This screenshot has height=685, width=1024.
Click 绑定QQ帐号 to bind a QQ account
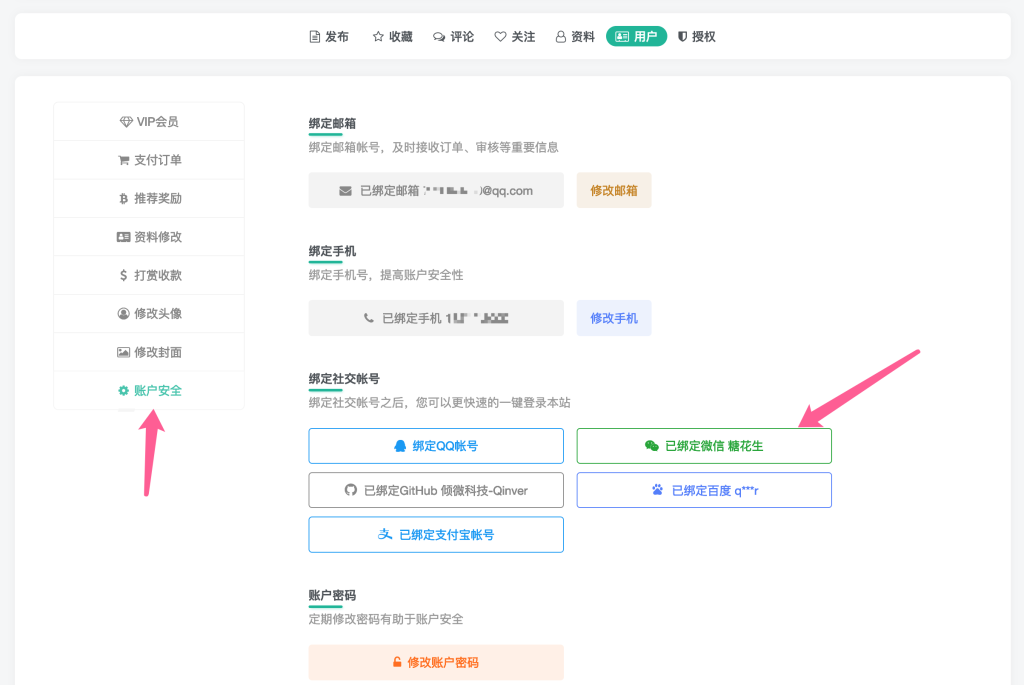435,445
